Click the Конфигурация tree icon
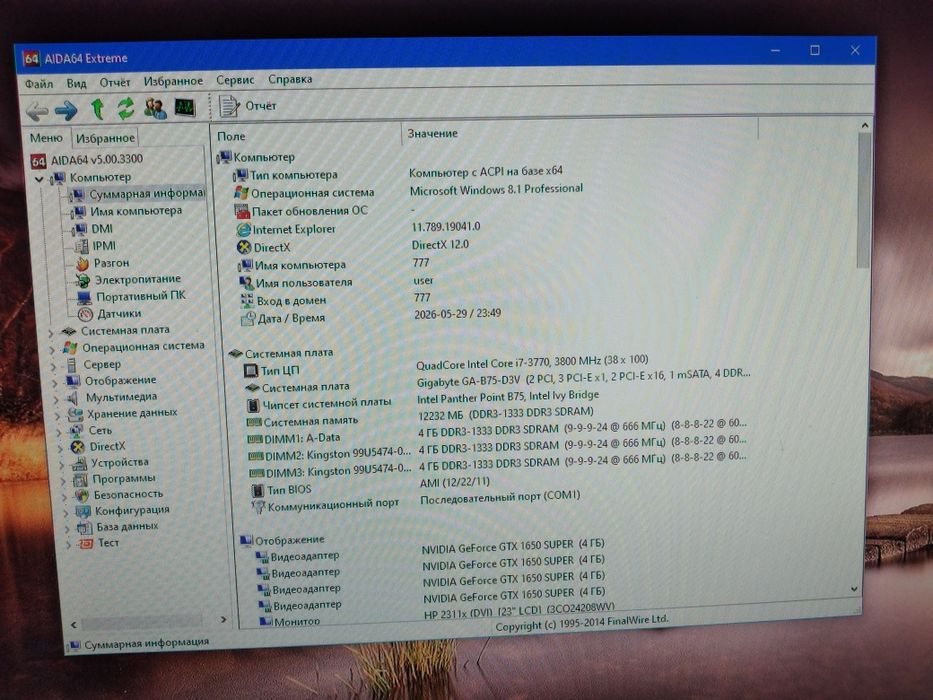The image size is (933, 700). (83, 511)
